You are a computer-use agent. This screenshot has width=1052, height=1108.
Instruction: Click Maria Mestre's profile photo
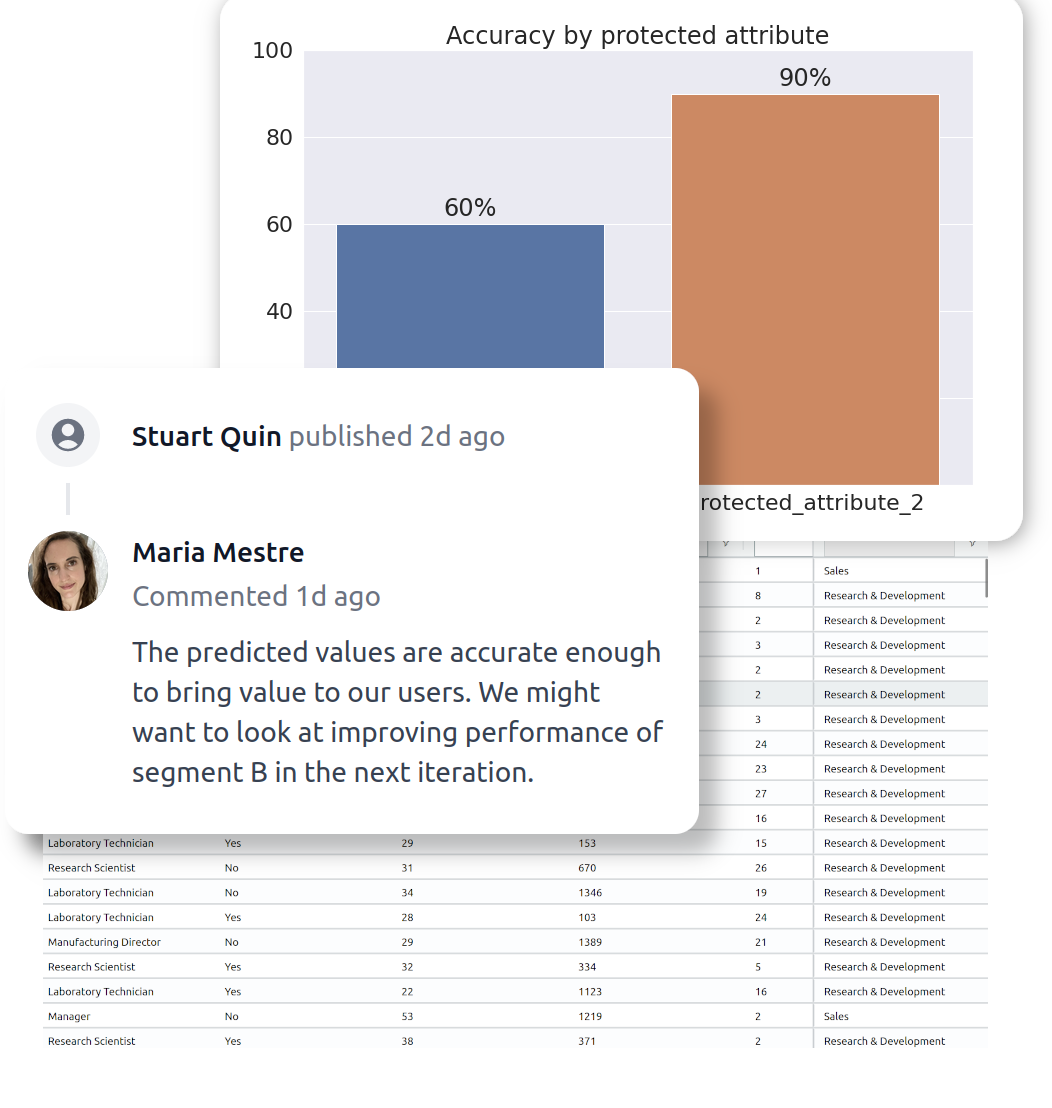coord(68,570)
